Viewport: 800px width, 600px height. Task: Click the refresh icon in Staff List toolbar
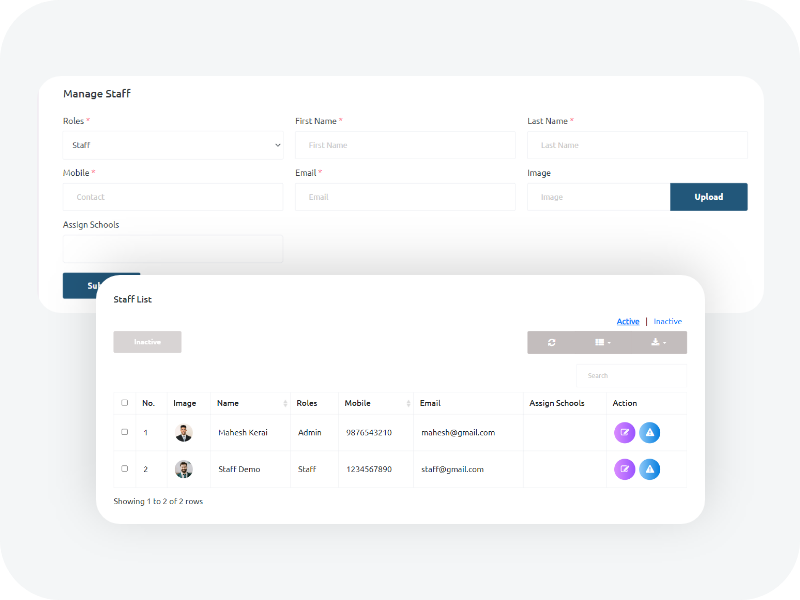[x=551, y=342]
